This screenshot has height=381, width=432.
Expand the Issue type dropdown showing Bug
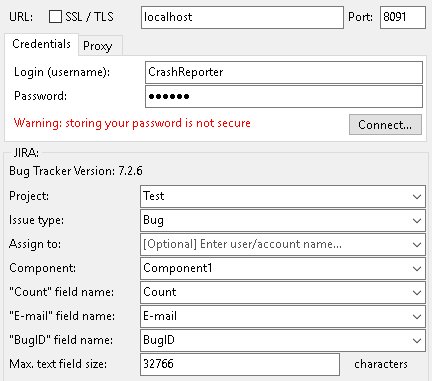283,220
